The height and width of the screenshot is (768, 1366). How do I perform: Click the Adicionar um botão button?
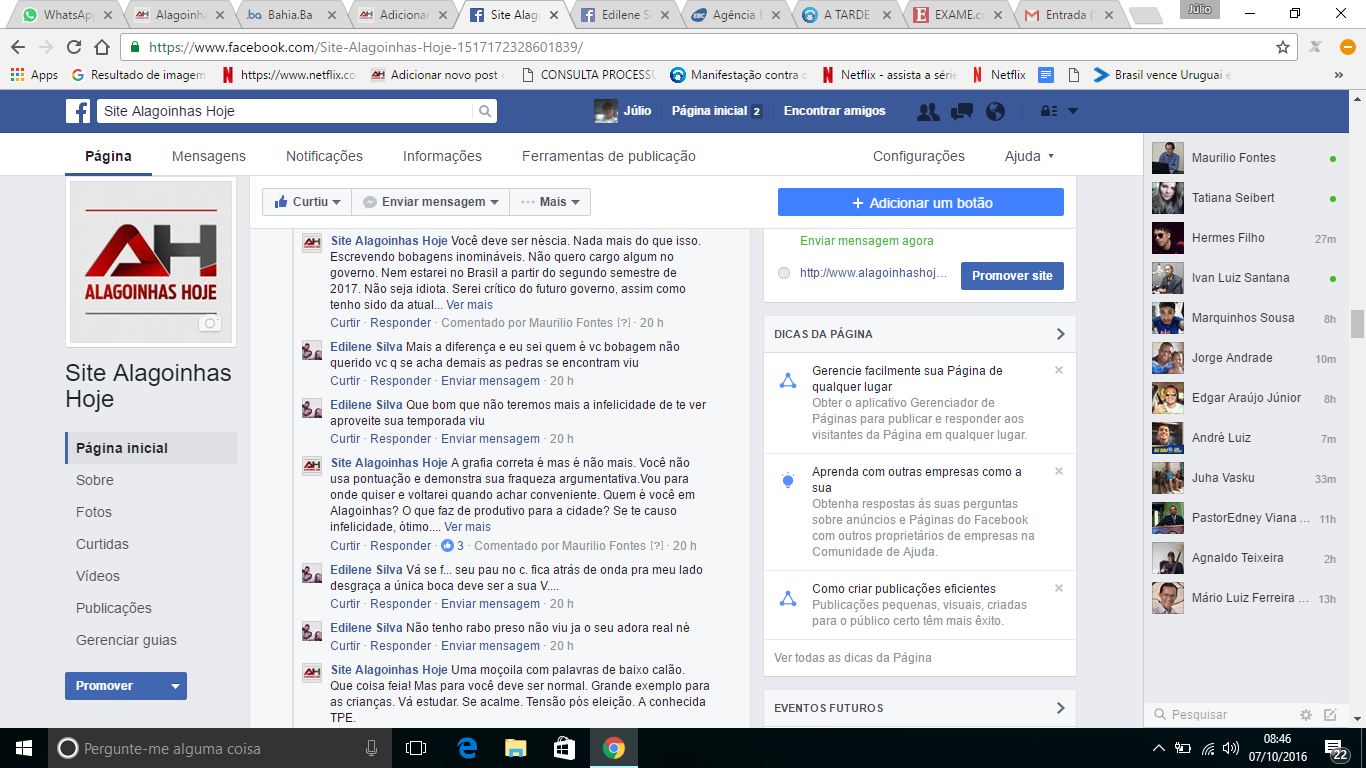920,203
